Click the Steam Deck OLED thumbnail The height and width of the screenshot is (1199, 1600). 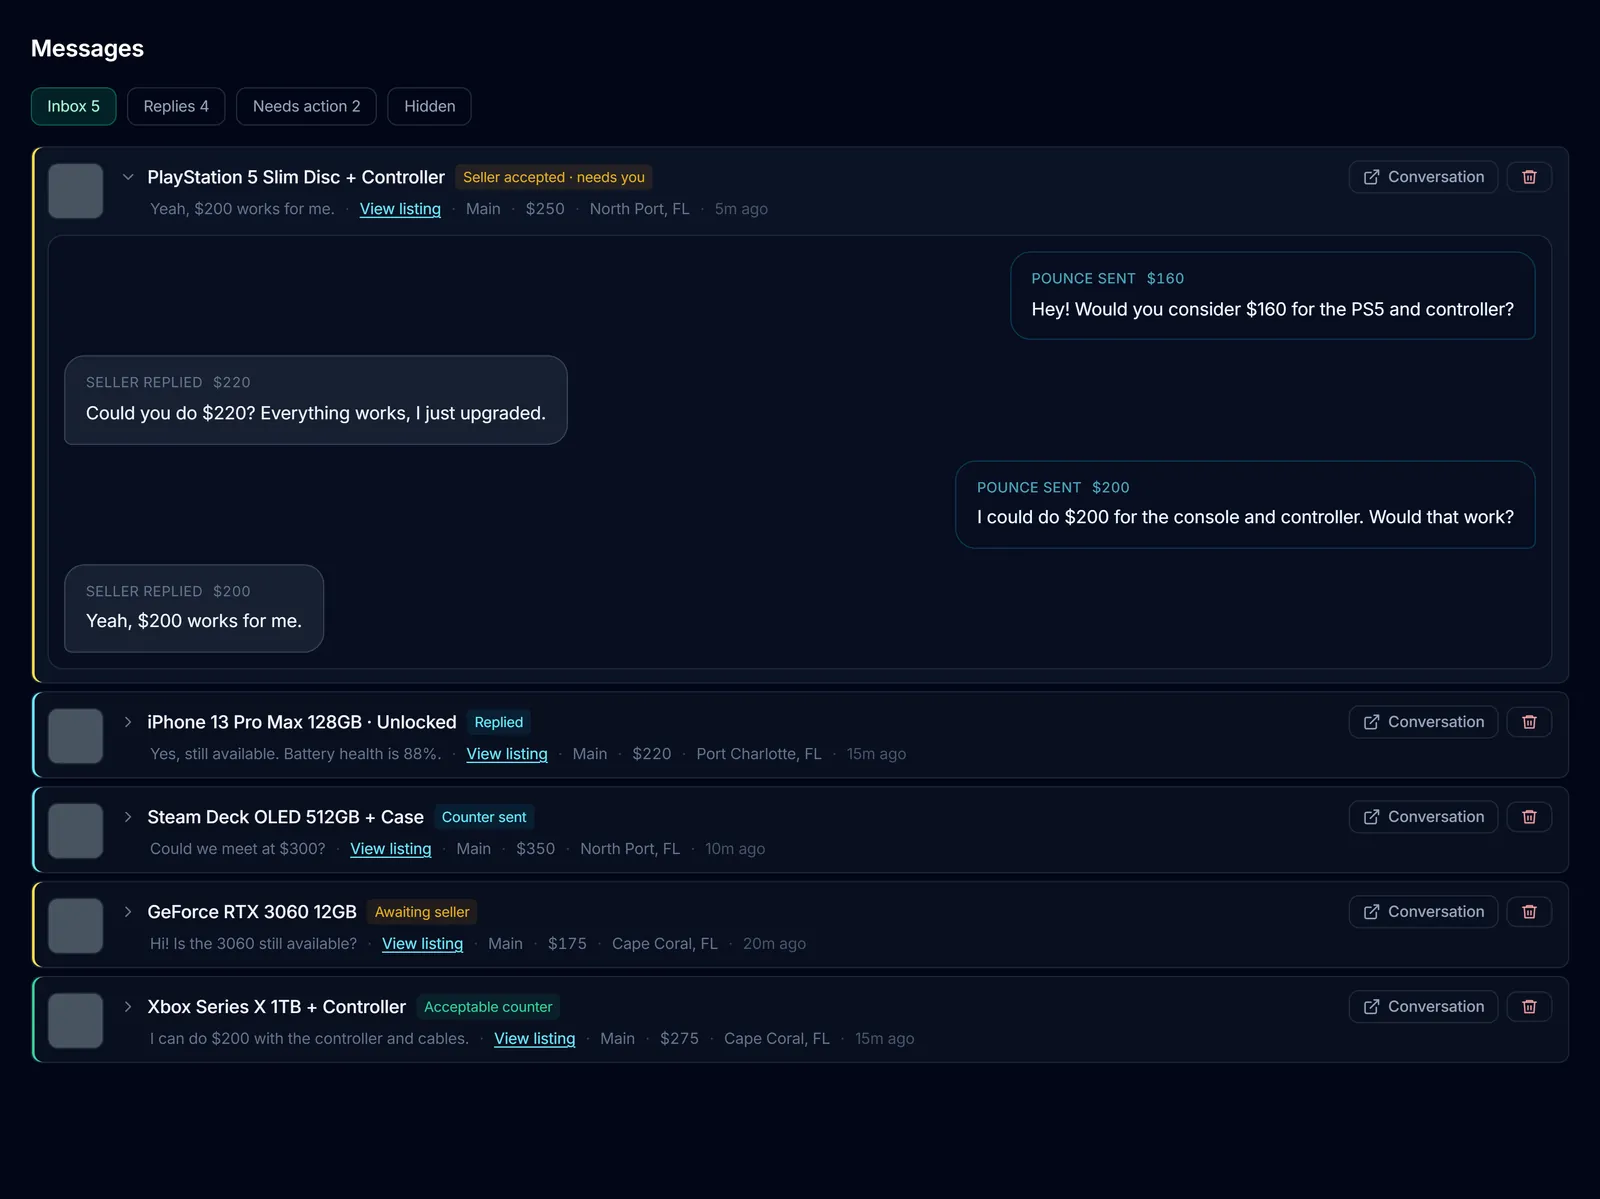pos(76,831)
